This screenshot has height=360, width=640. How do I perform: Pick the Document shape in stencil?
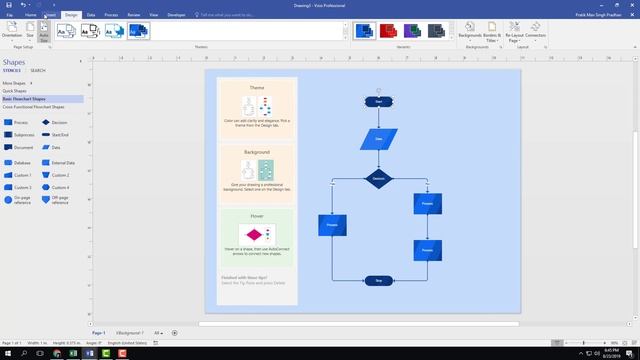pos(18,147)
